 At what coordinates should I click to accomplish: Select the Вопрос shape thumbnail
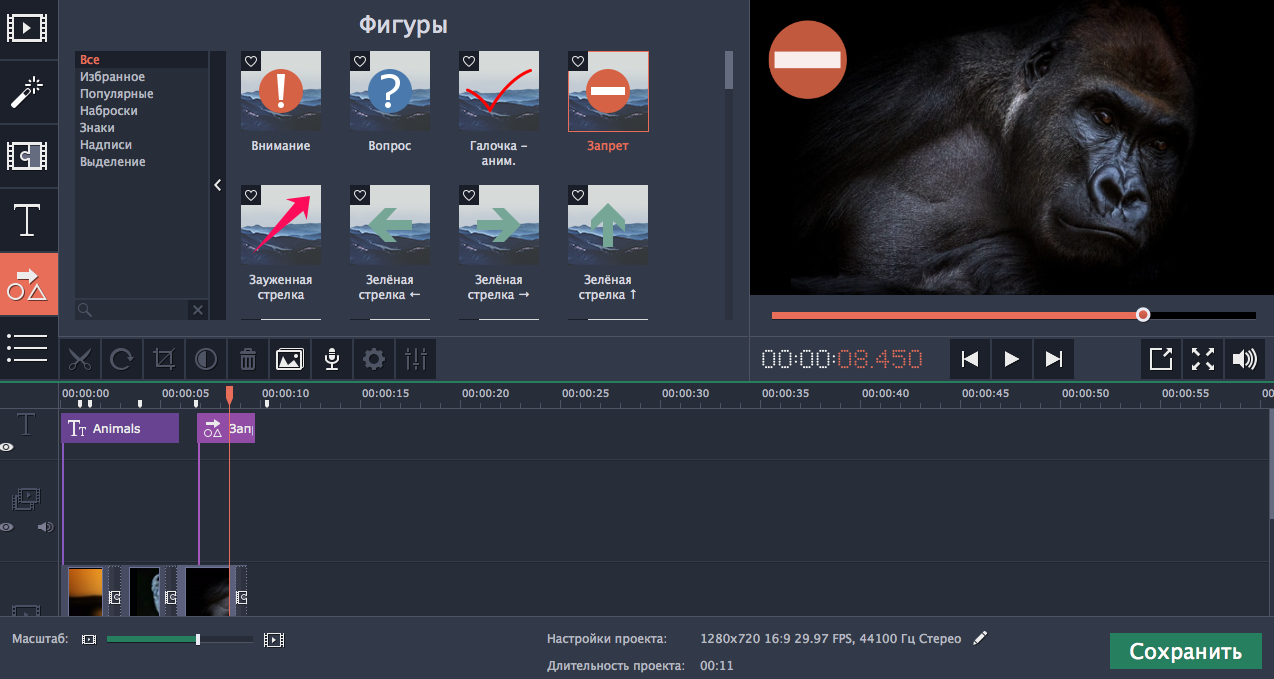pyautogui.click(x=390, y=91)
